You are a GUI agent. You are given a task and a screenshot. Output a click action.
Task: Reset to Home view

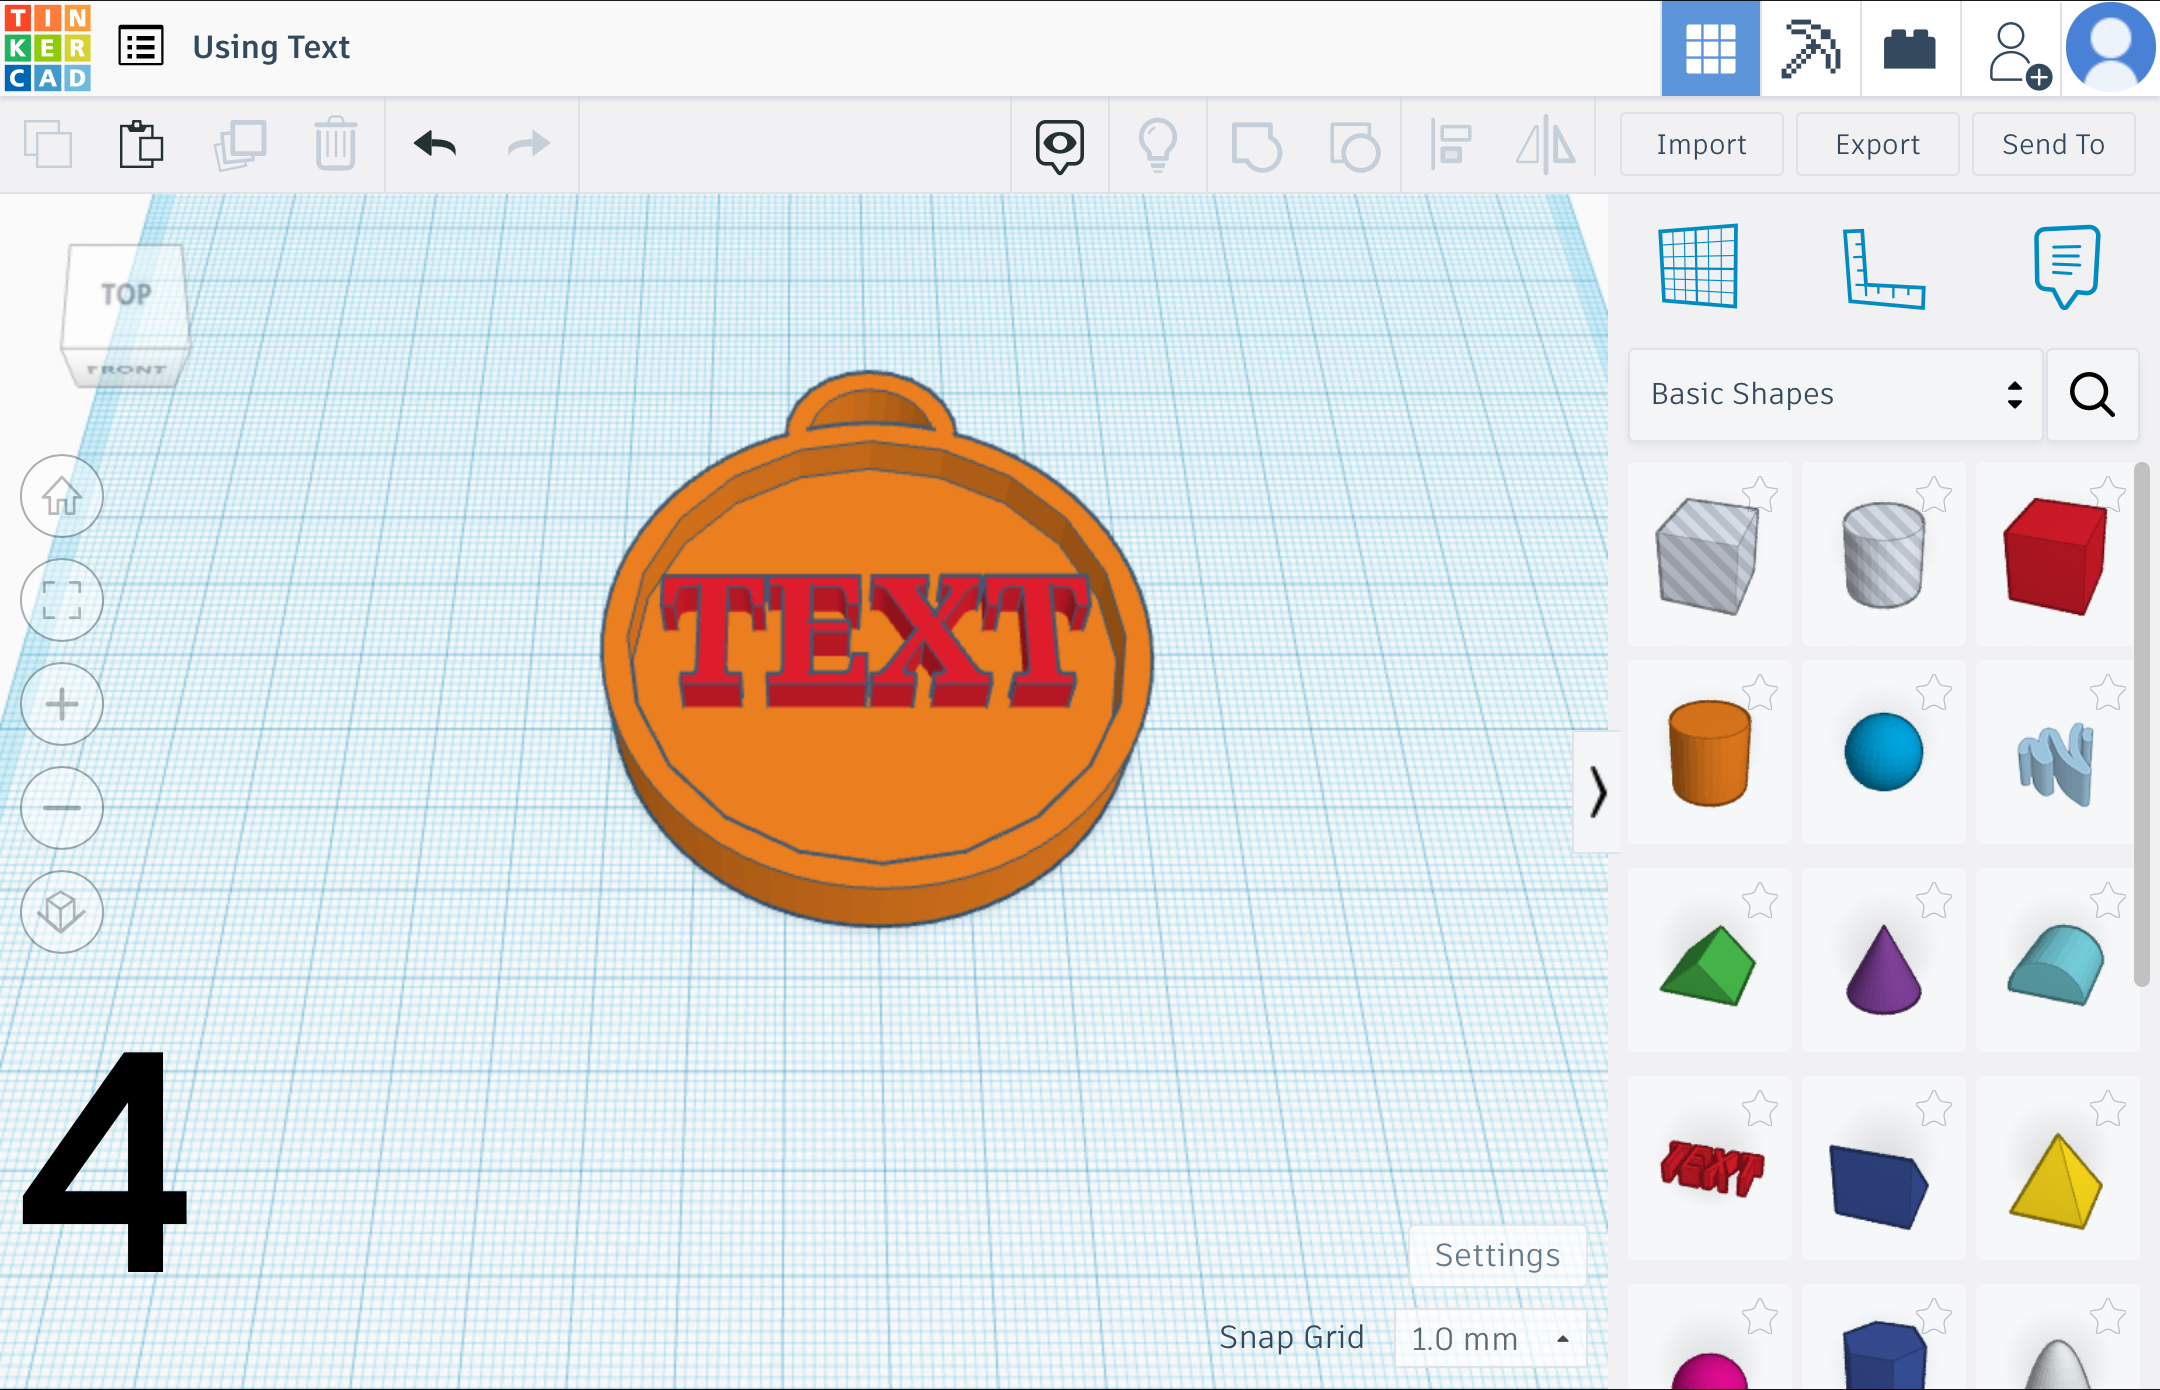[x=62, y=496]
